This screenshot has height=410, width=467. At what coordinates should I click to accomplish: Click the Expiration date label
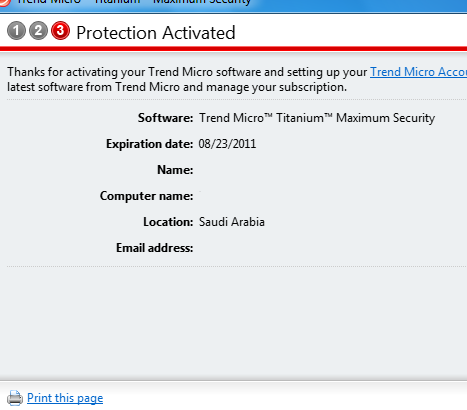150,144
